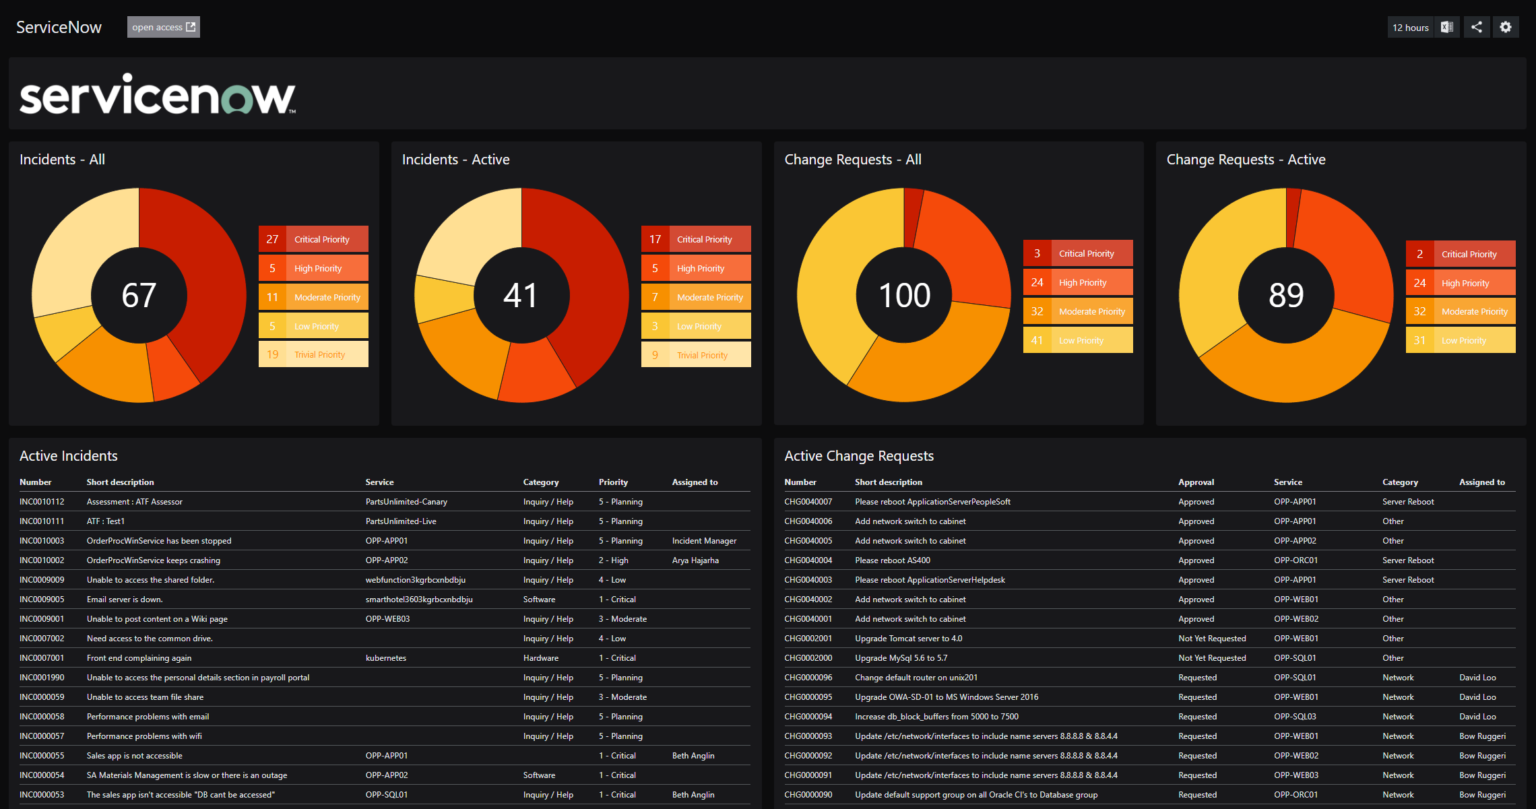Sort Active Incidents by the Priority column

pyautogui.click(x=613, y=481)
